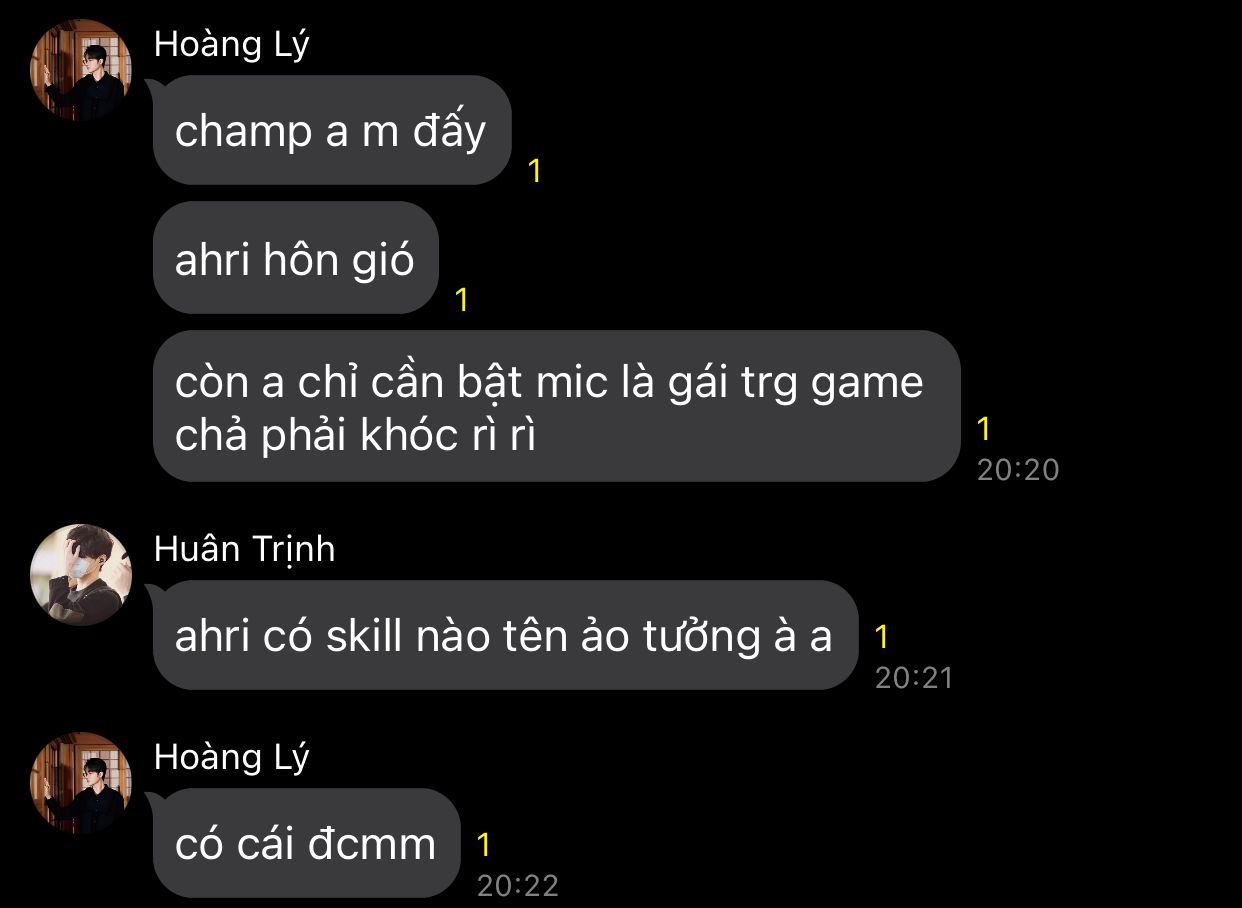Select the message 'champ a m đấy'
The image size is (1242, 908).
[x=332, y=130]
